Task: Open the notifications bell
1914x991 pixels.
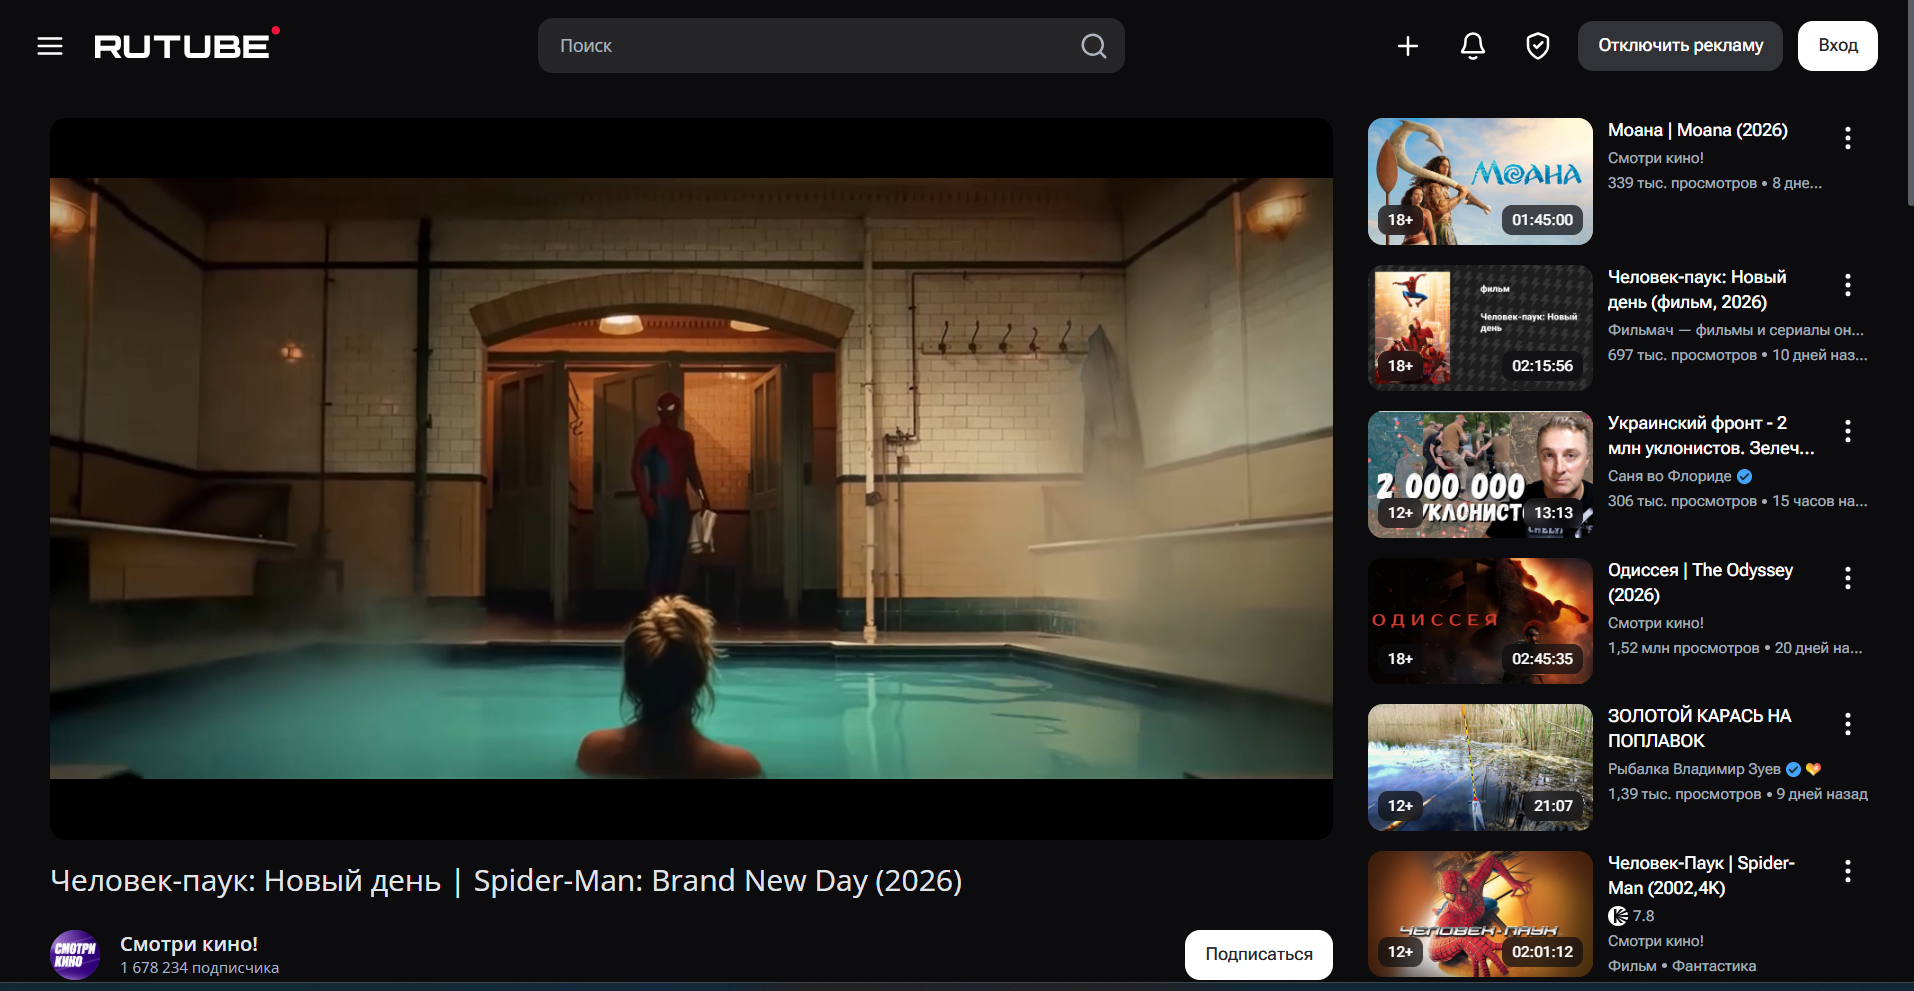Action: [x=1473, y=46]
